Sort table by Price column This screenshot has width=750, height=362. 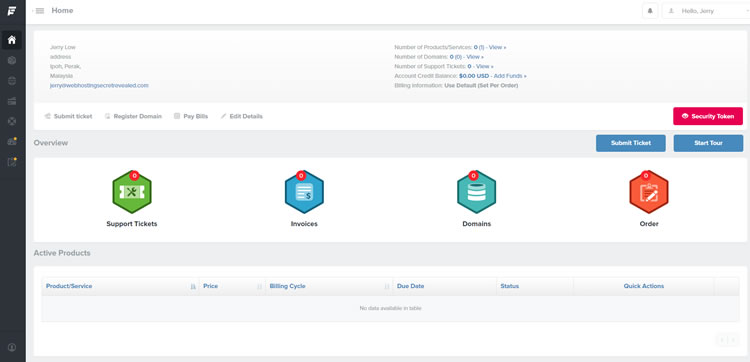[232, 286]
